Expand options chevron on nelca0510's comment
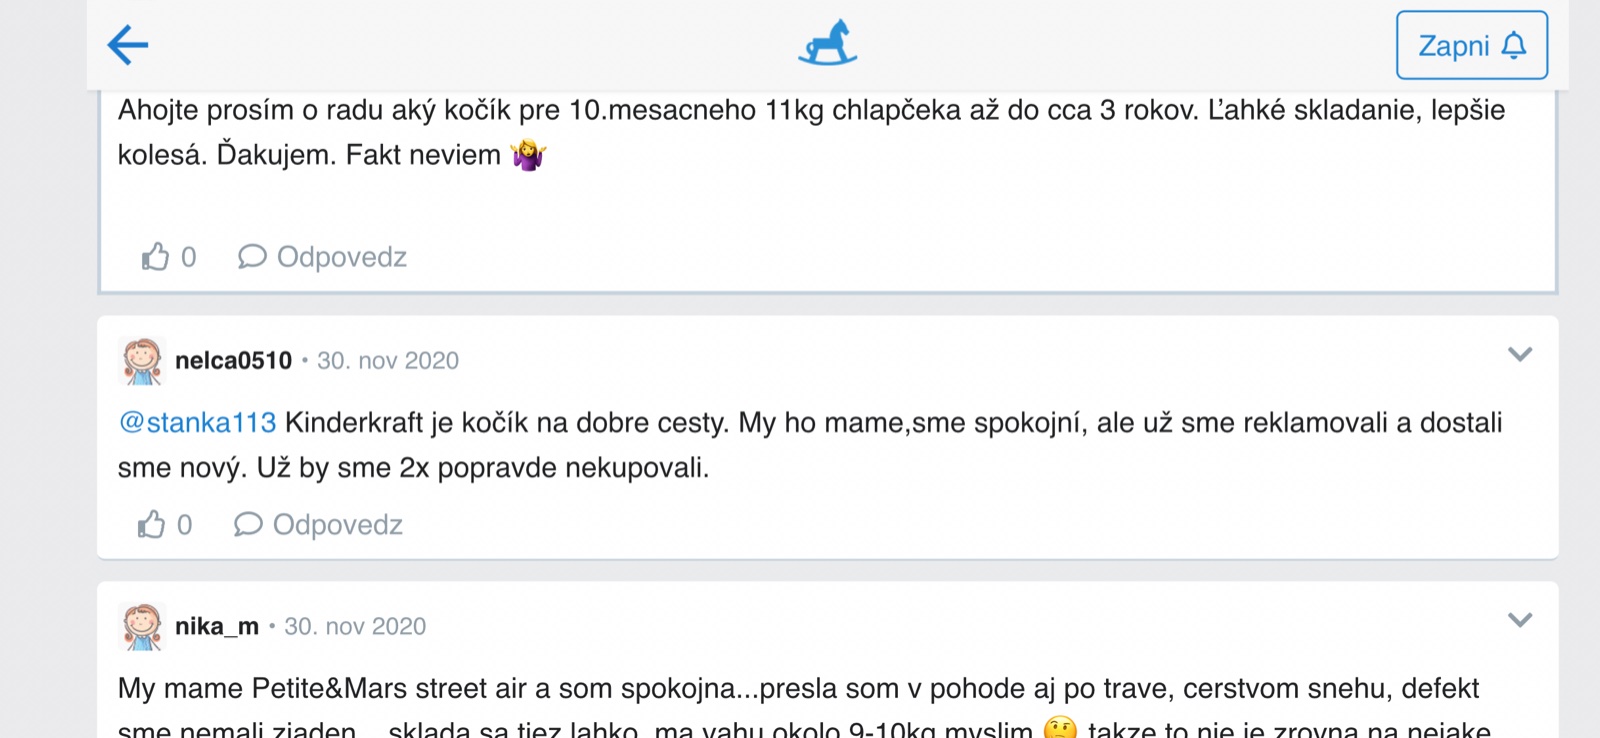Viewport: 1600px width, 738px height. [1519, 354]
